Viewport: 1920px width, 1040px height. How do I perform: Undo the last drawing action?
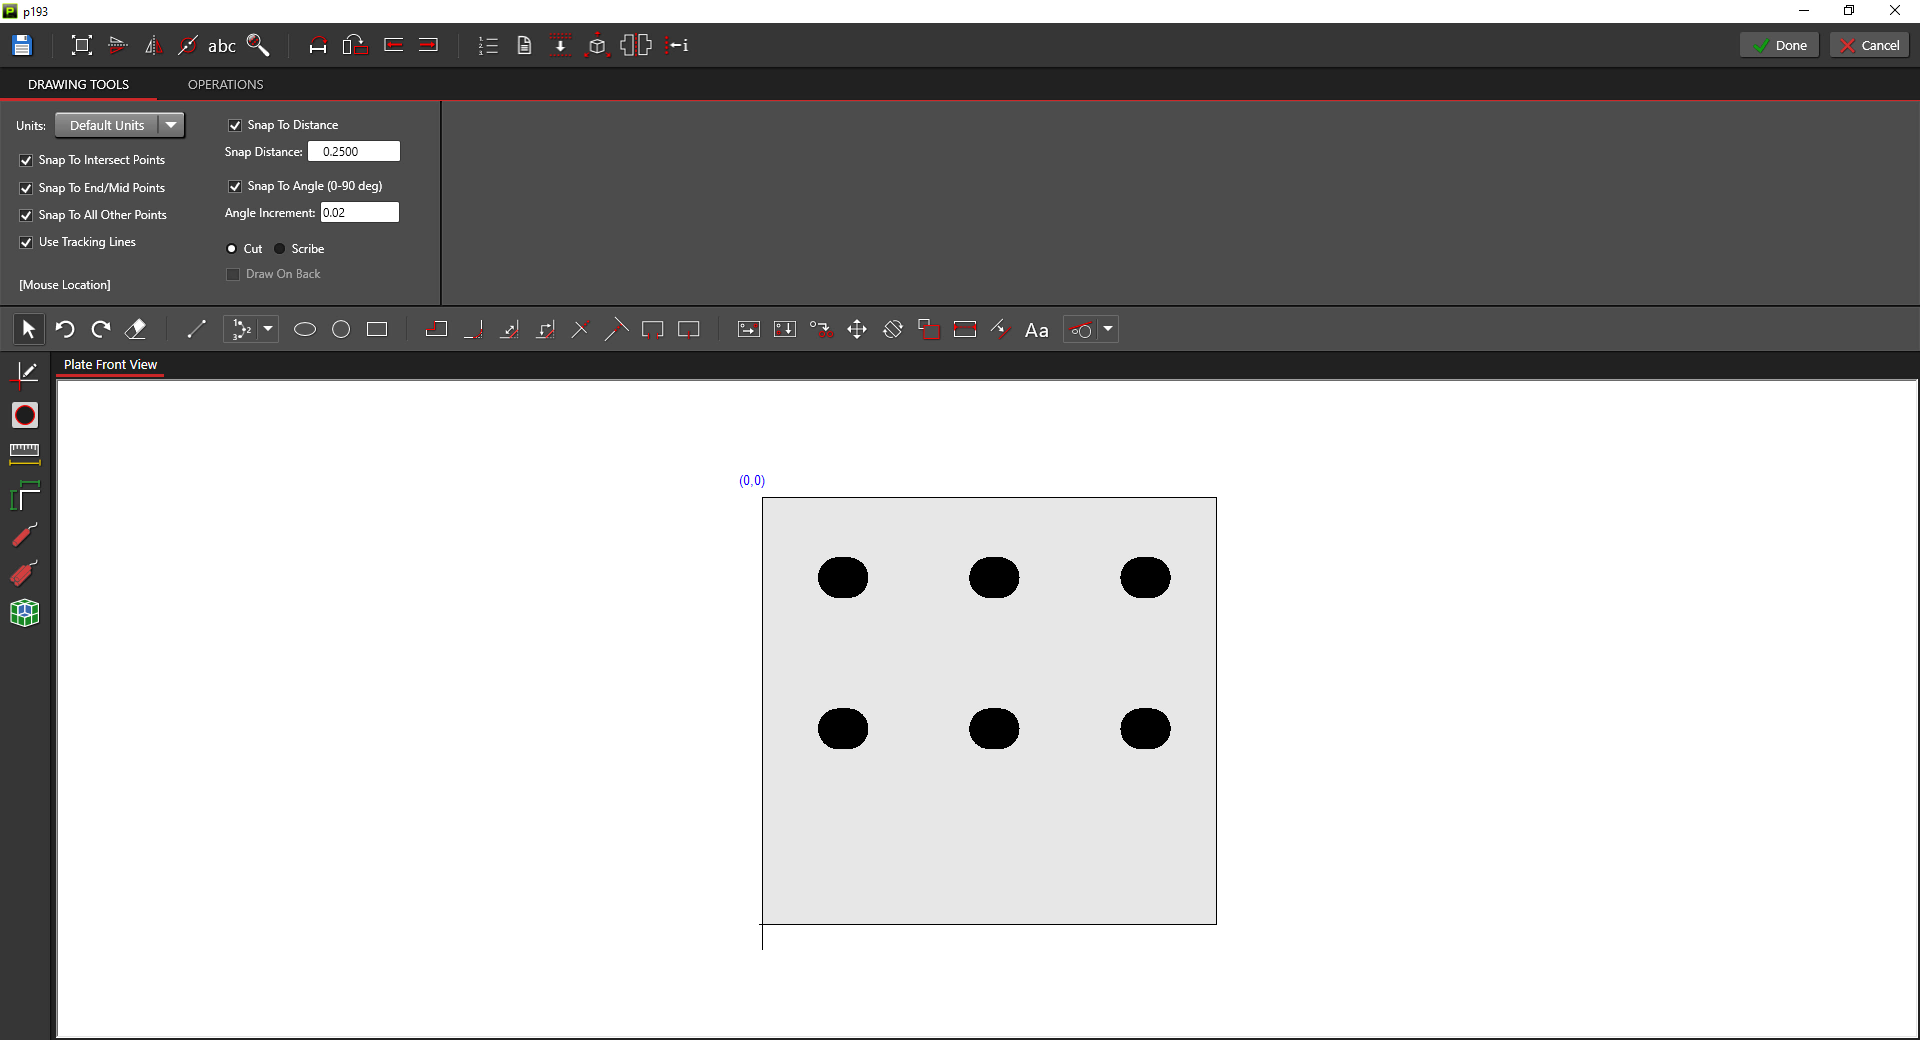(x=65, y=329)
